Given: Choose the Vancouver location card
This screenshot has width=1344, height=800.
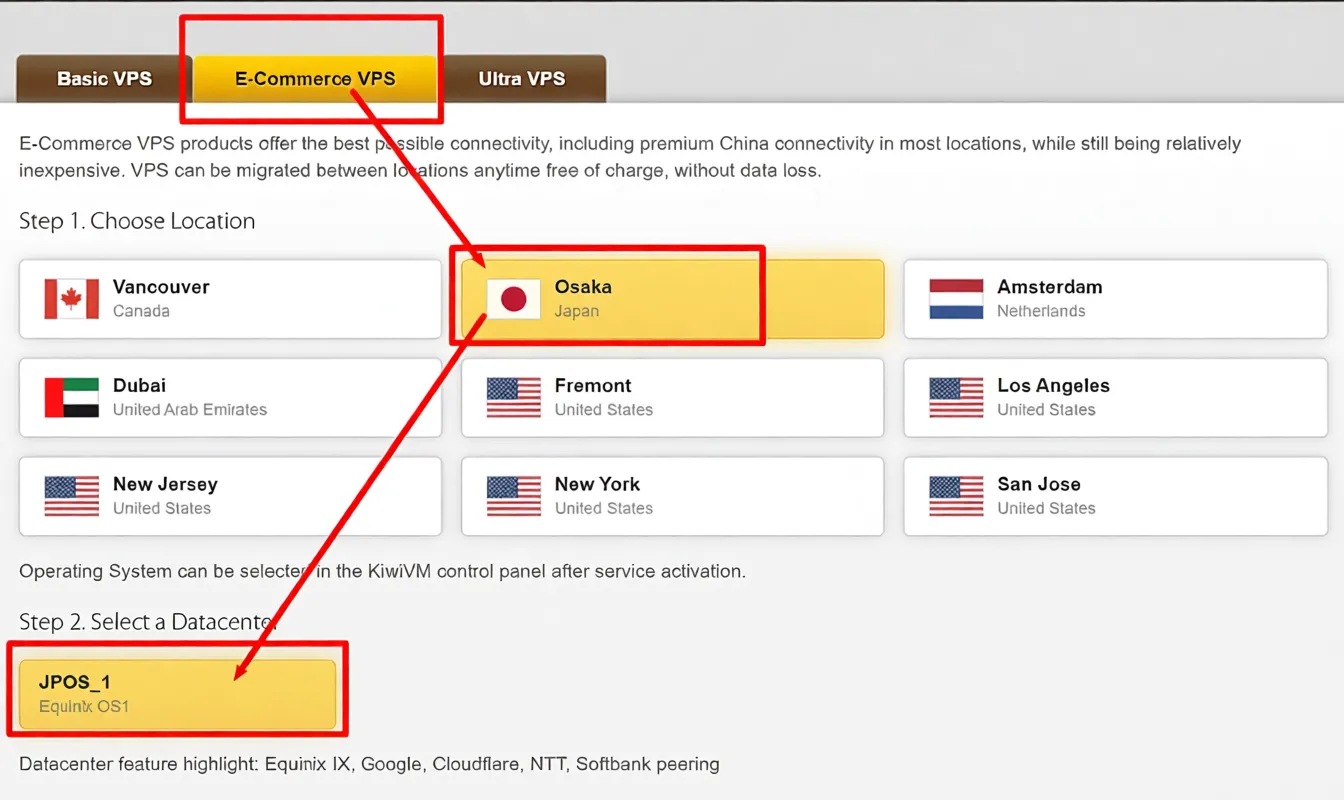Looking at the screenshot, I should 230,299.
